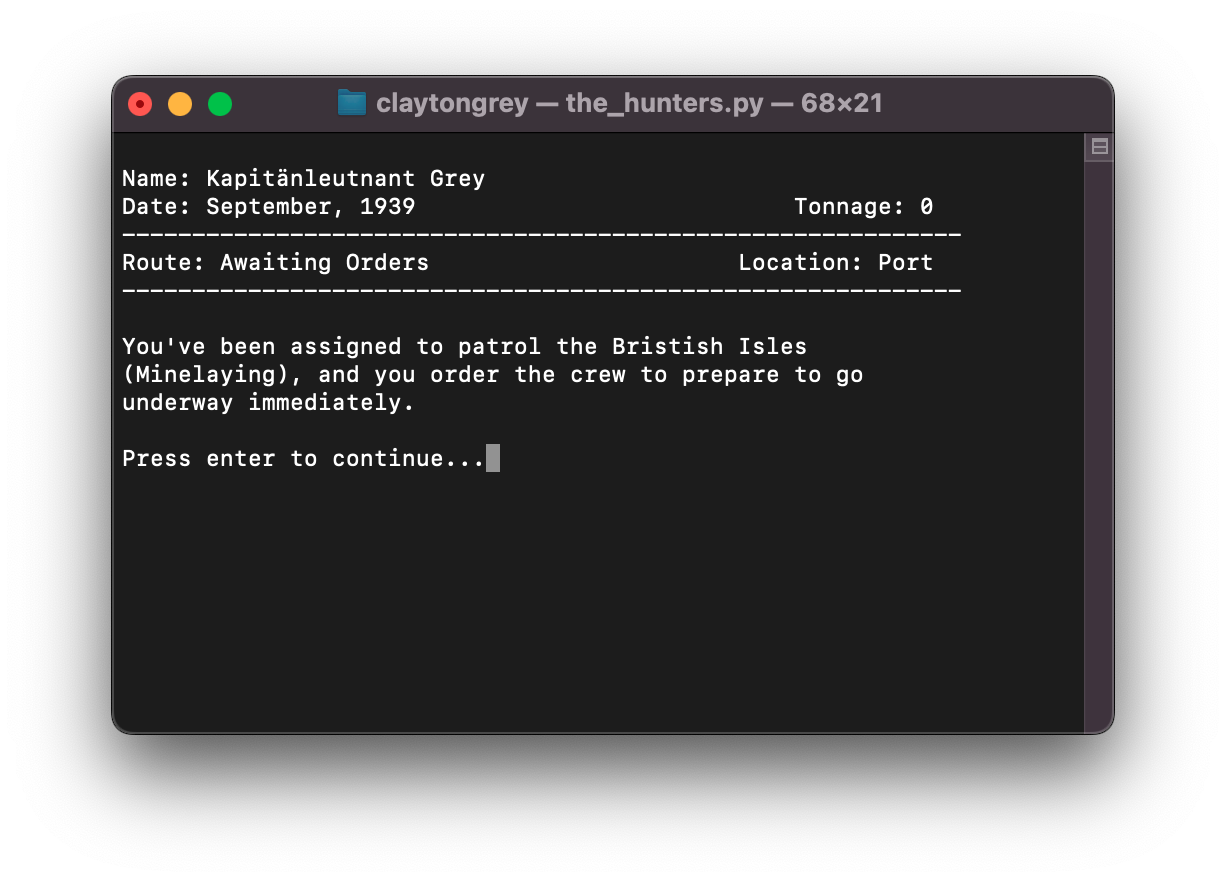Image resolution: width=1226 pixels, height=882 pixels.
Task: Click the "Tonnage: 0" field
Action: tap(863, 207)
